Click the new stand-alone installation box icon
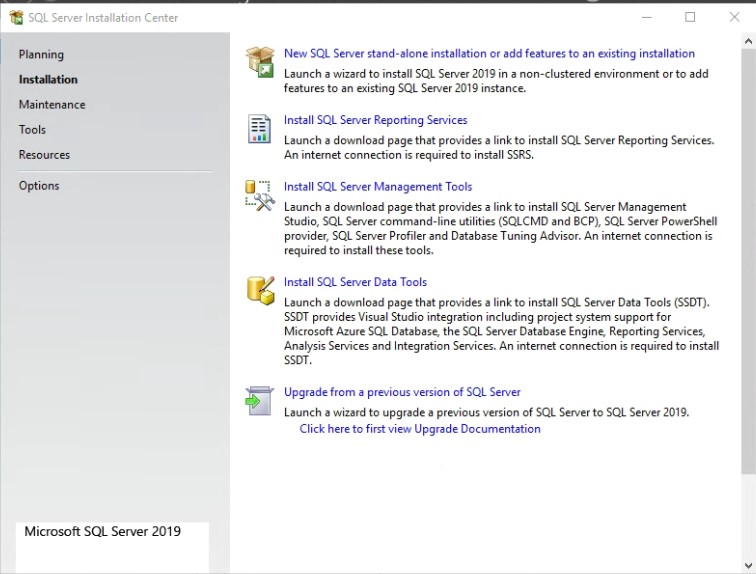Image resolution: width=756 pixels, height=574 pixels. point(260,62)
